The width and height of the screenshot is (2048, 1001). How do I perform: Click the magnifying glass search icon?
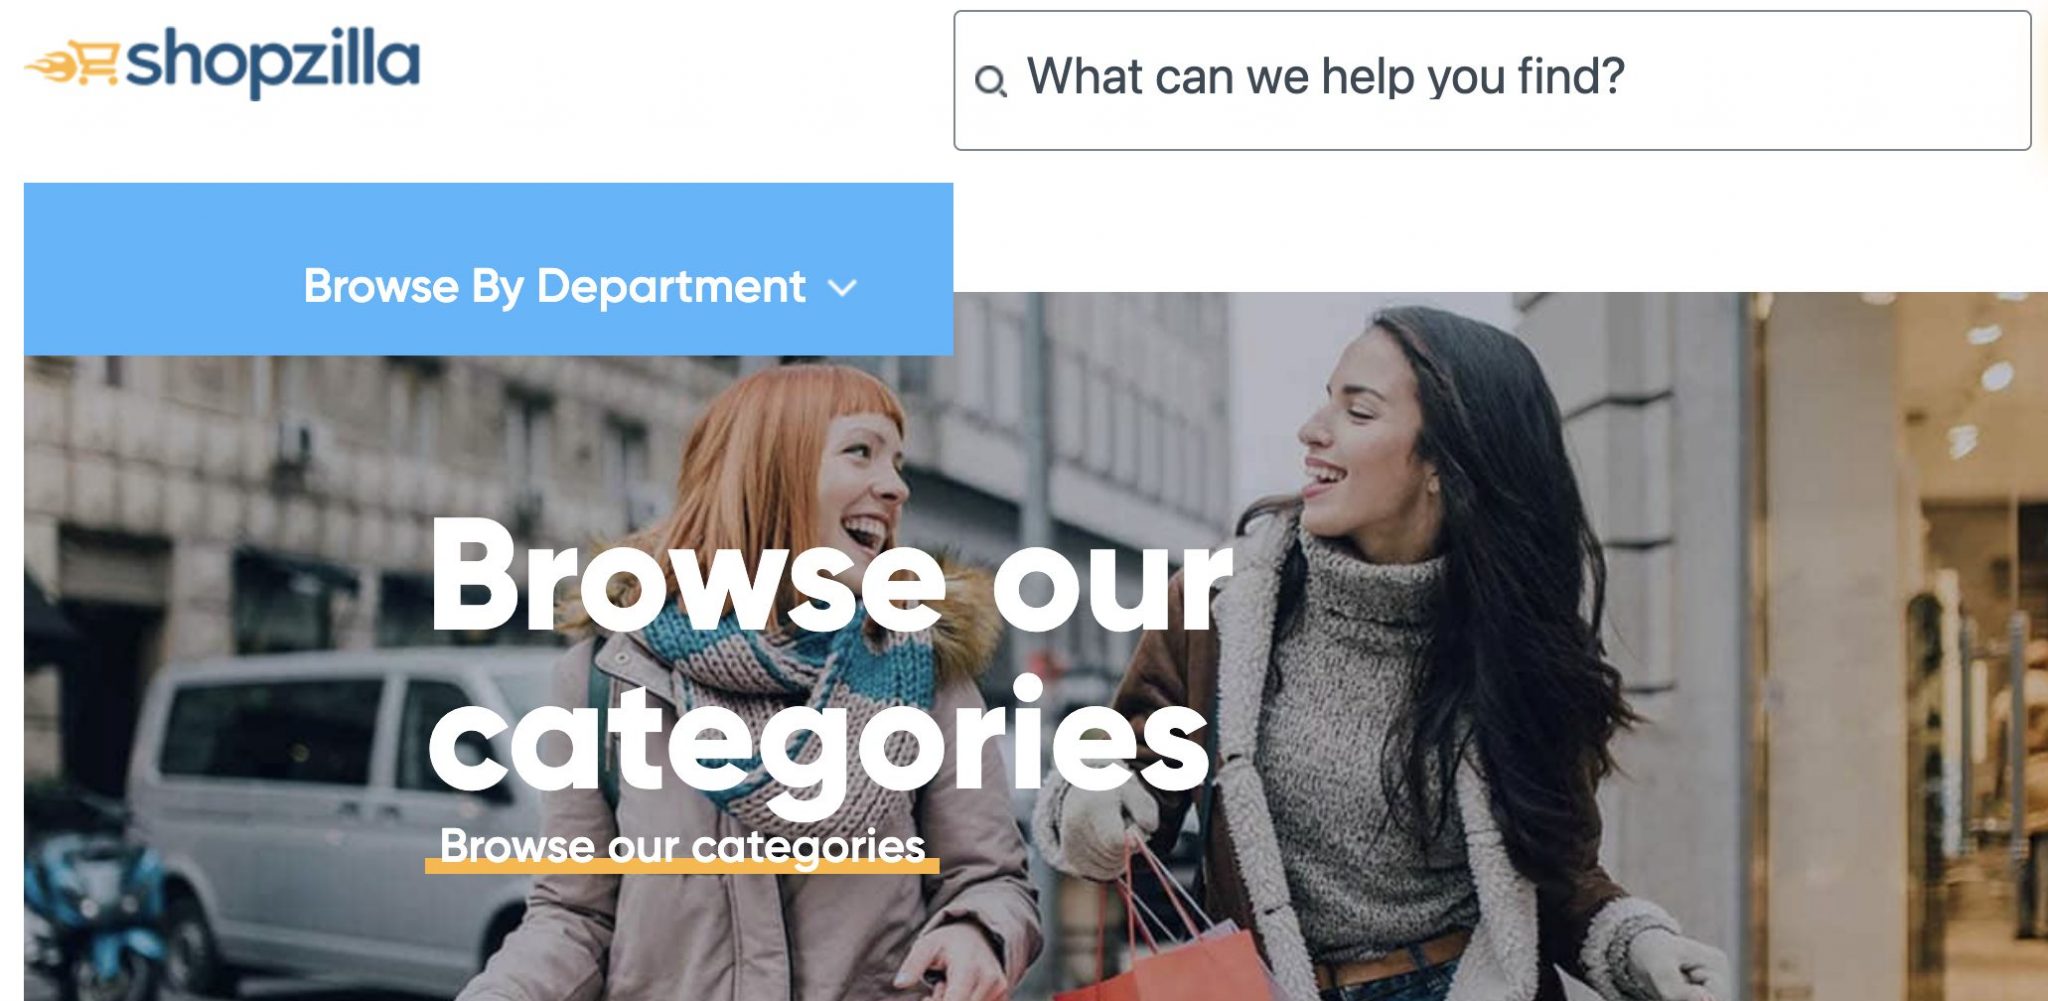990,80
